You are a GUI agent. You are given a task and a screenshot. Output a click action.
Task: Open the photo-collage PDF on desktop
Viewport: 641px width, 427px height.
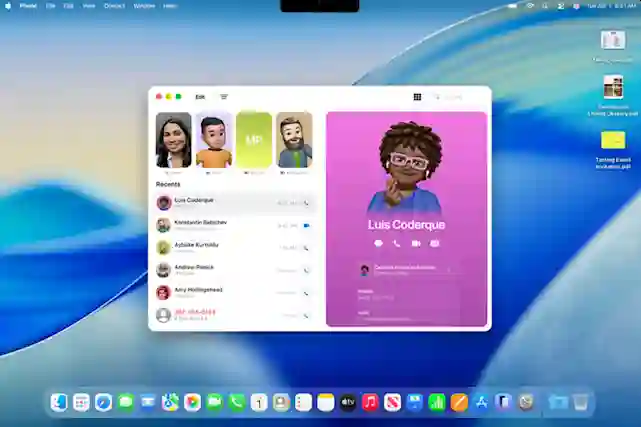[x=613, y=87]
